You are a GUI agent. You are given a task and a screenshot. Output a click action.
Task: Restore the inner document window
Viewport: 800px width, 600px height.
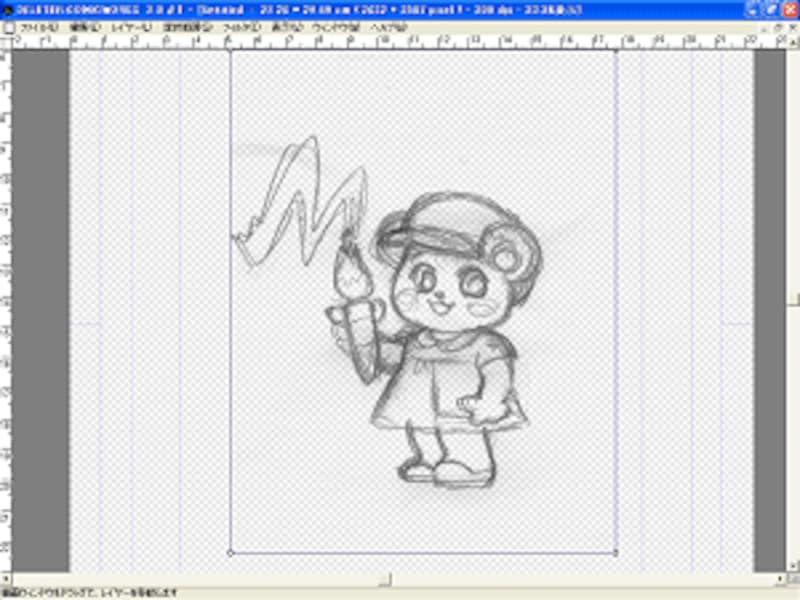click(779, 28)
